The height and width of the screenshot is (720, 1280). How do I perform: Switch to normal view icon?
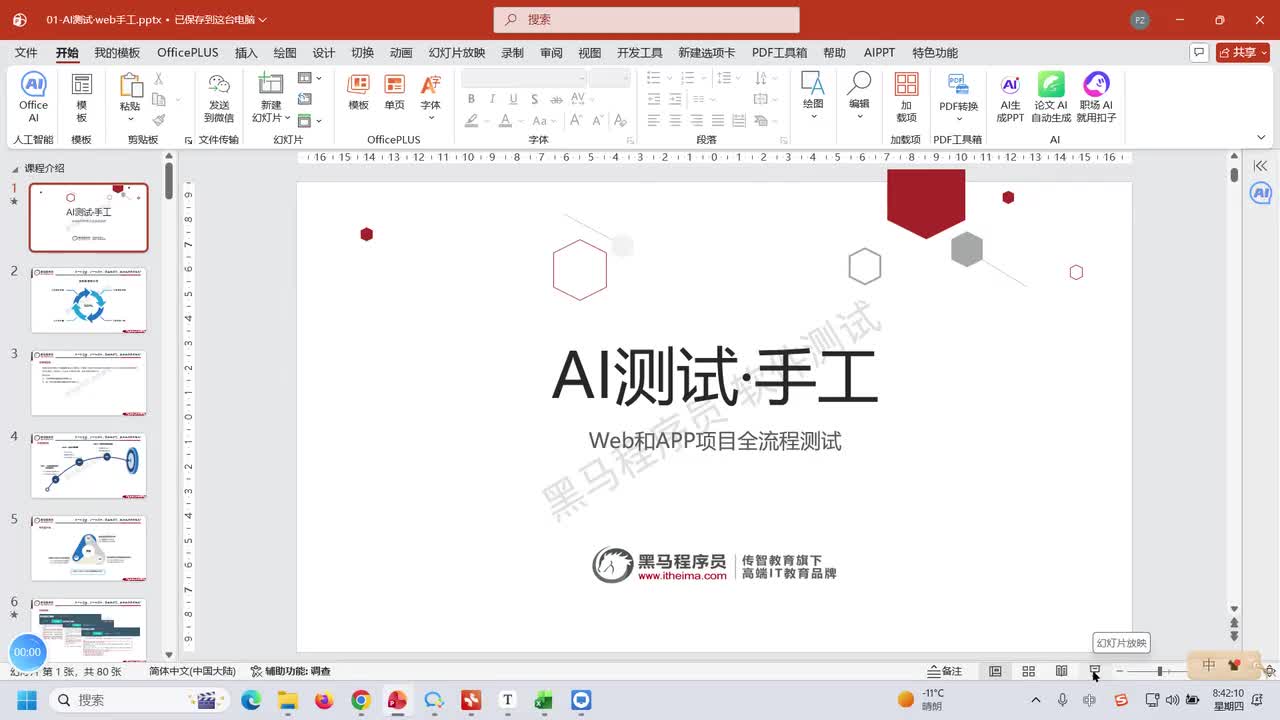(995, 671)
